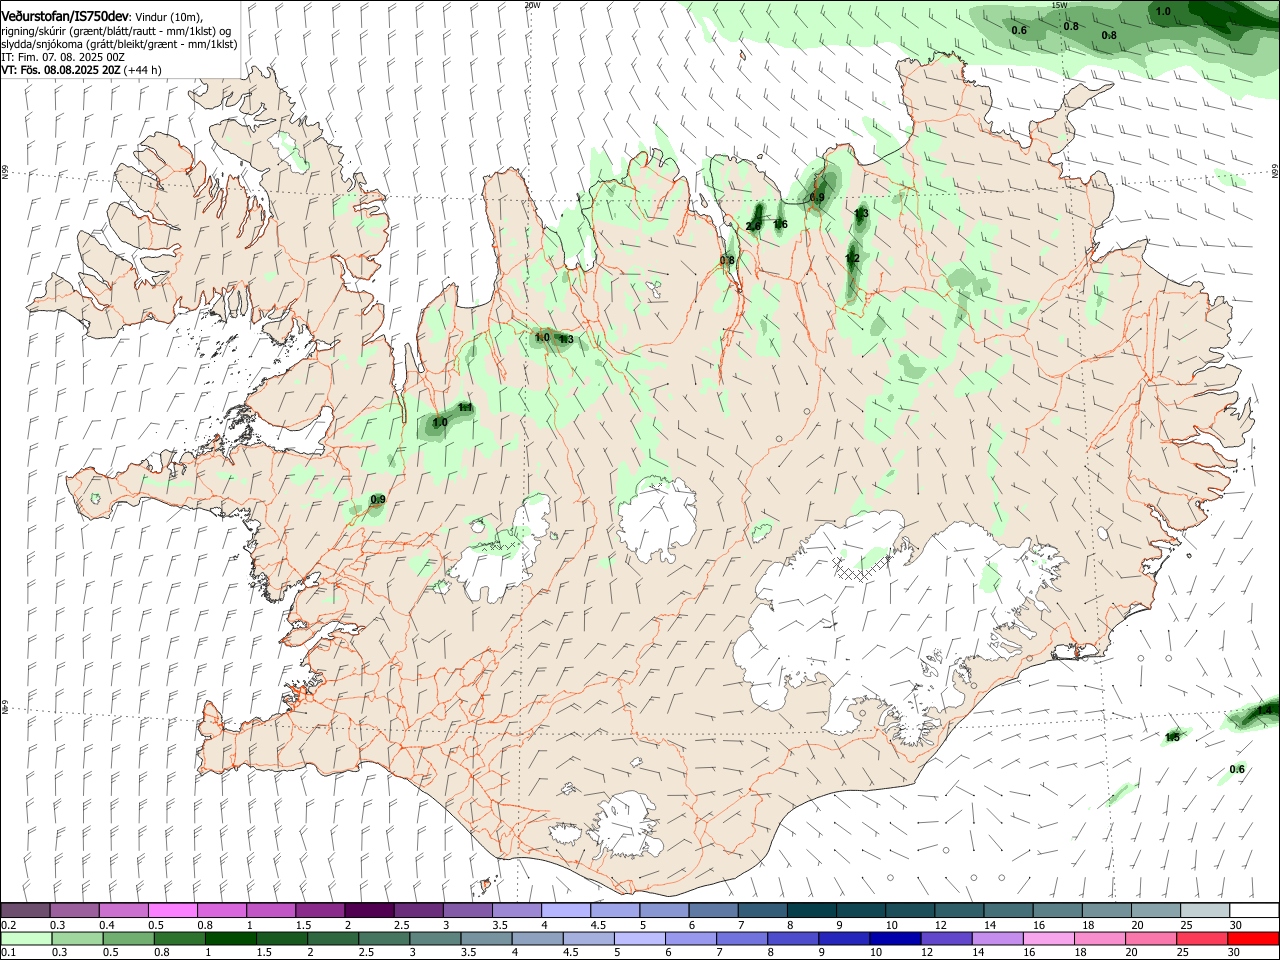Viewport: 1280px width, 960px height.
Task: Click the Veðurstofan/IS750dev title text
Action: point(65,16)
